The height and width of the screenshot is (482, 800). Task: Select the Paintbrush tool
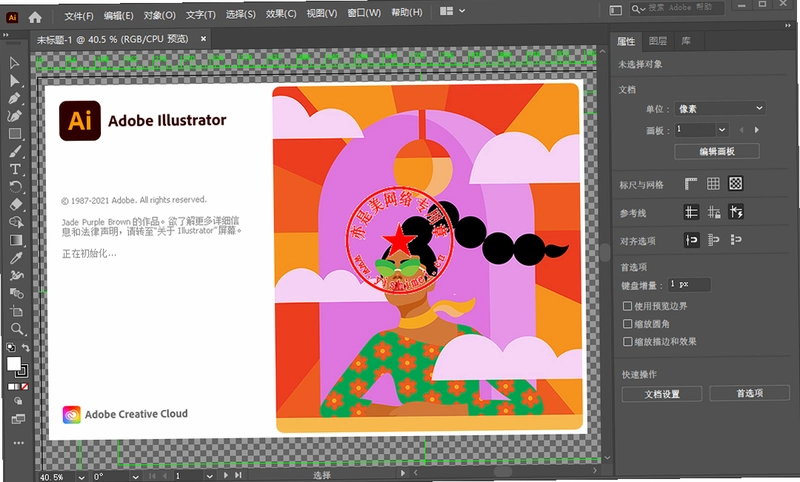(15, 151)
